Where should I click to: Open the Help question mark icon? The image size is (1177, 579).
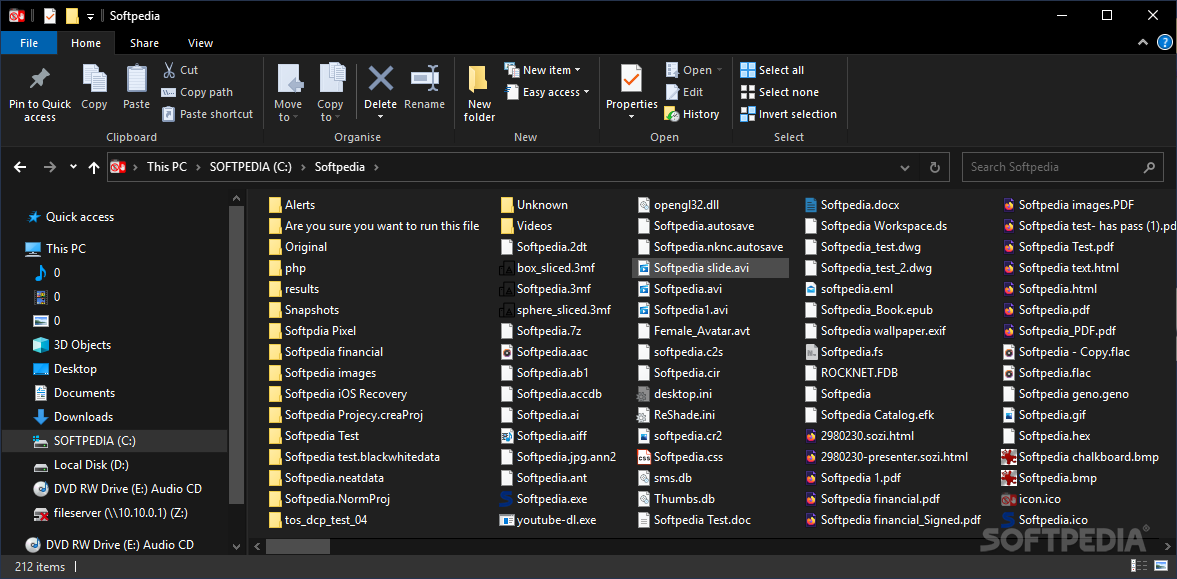click(1164, 43)
